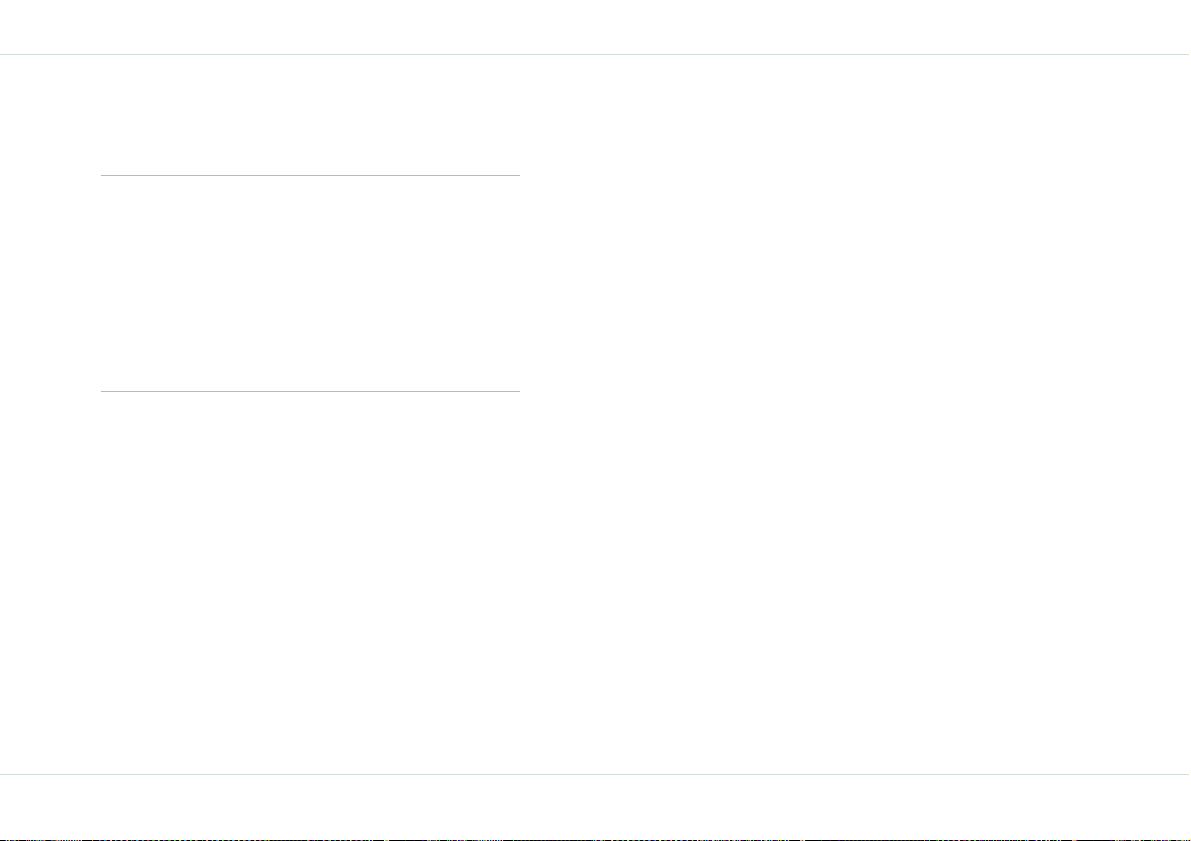Click the center of the blank main content area

click(x=596, y=415)
